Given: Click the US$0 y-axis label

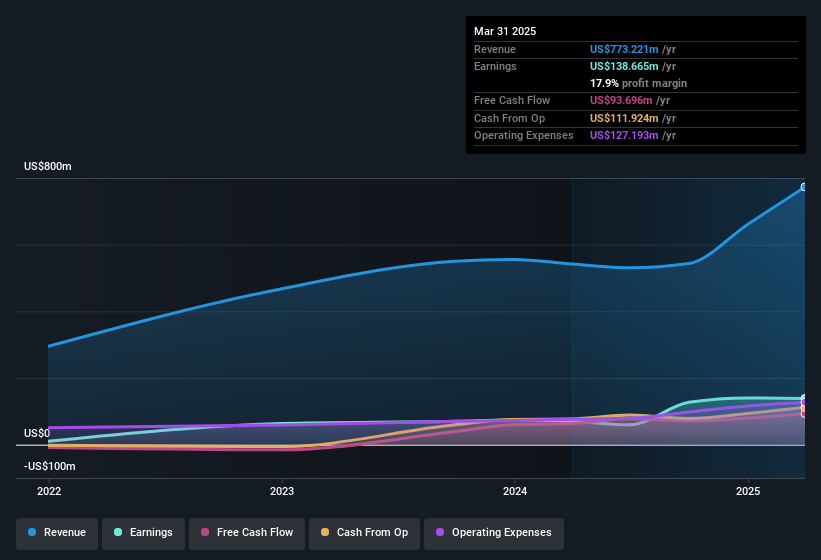Looking at the screenshot, I should (37, 433).
